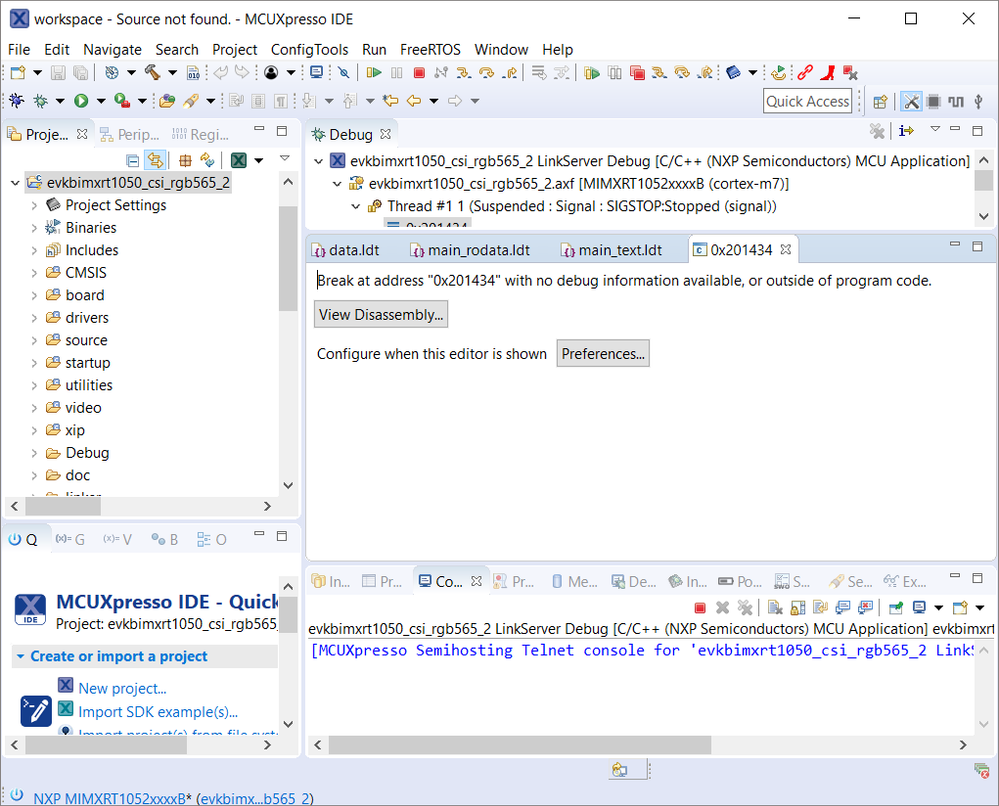Expand the source folder arrow

point(34,340)
